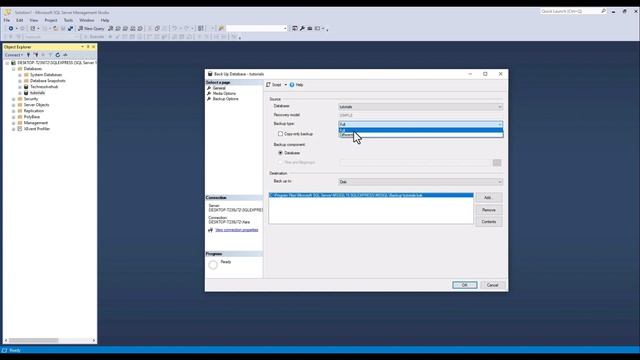640x360 pixels.
Task: Select the highlighted backup file path row
Action: 371,196
